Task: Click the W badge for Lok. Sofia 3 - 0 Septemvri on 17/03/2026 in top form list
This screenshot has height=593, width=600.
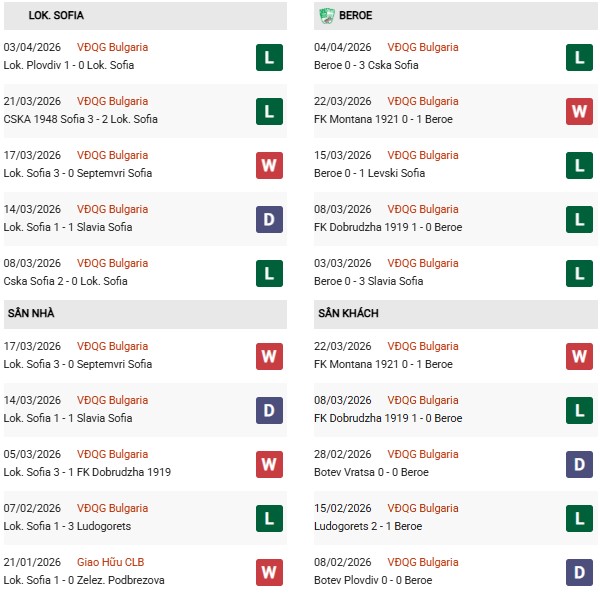Action: 269,165
